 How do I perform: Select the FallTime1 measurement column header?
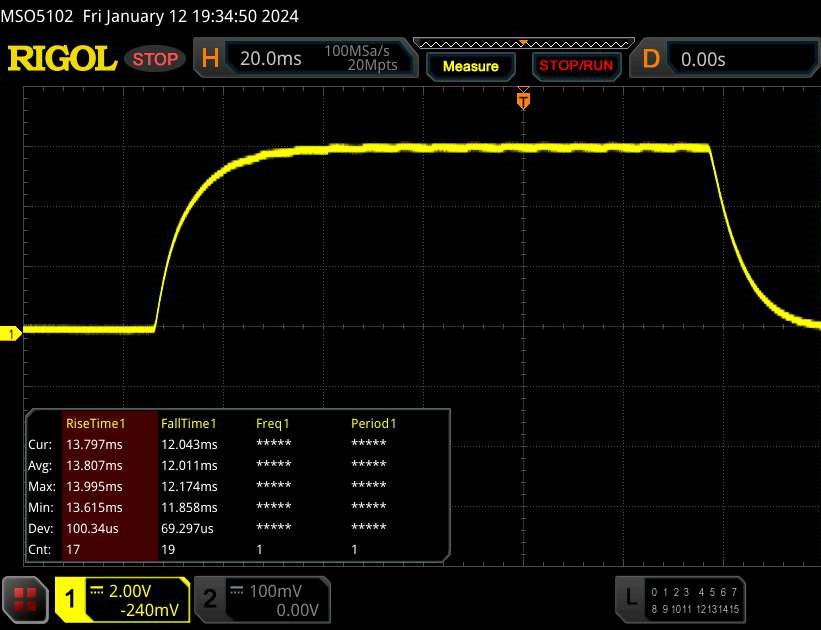pyautogui.click(x=188, y=423)
